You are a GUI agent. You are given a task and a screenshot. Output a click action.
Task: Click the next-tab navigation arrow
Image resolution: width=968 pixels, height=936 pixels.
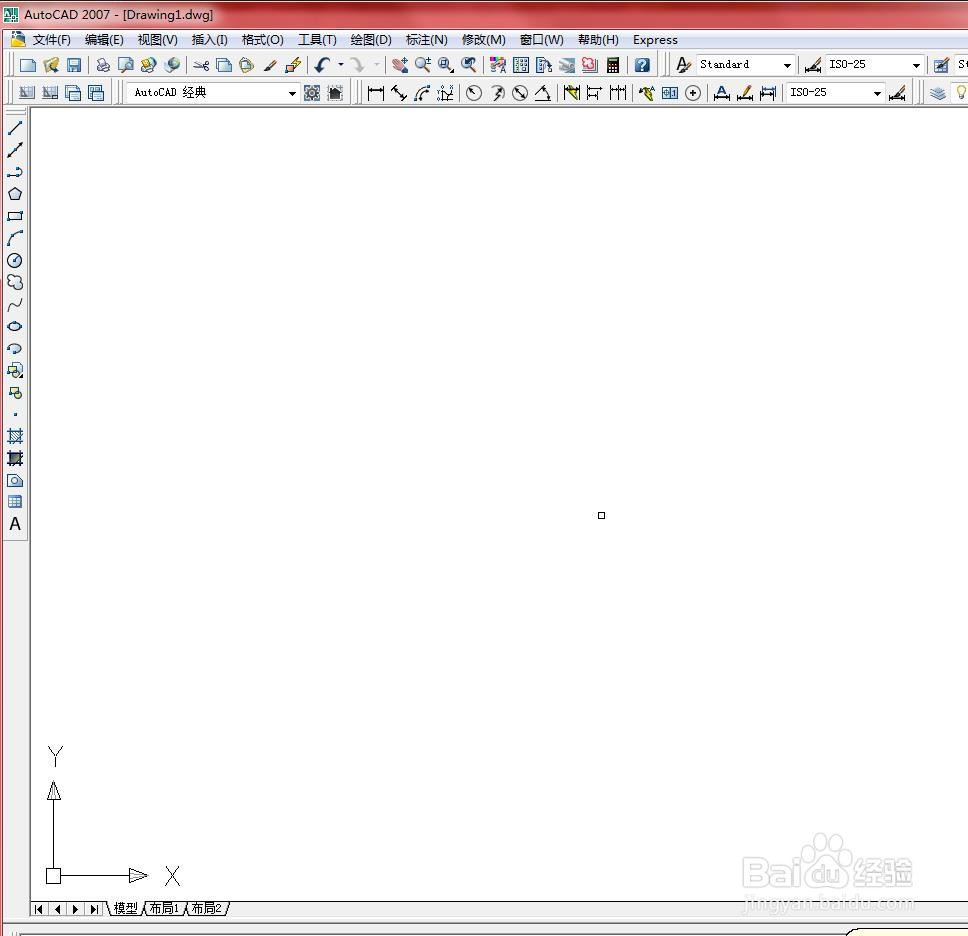(x=75, y=909)
